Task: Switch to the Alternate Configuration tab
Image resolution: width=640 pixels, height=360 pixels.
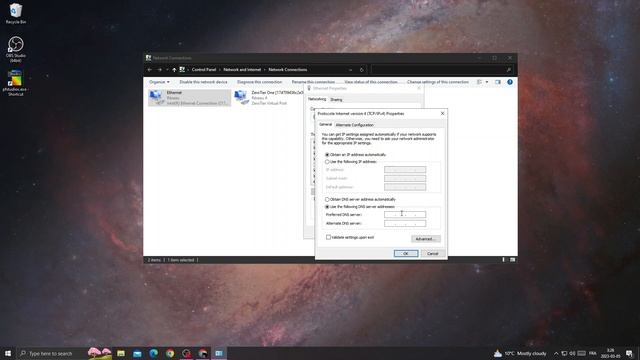Action: click(354, 125)
